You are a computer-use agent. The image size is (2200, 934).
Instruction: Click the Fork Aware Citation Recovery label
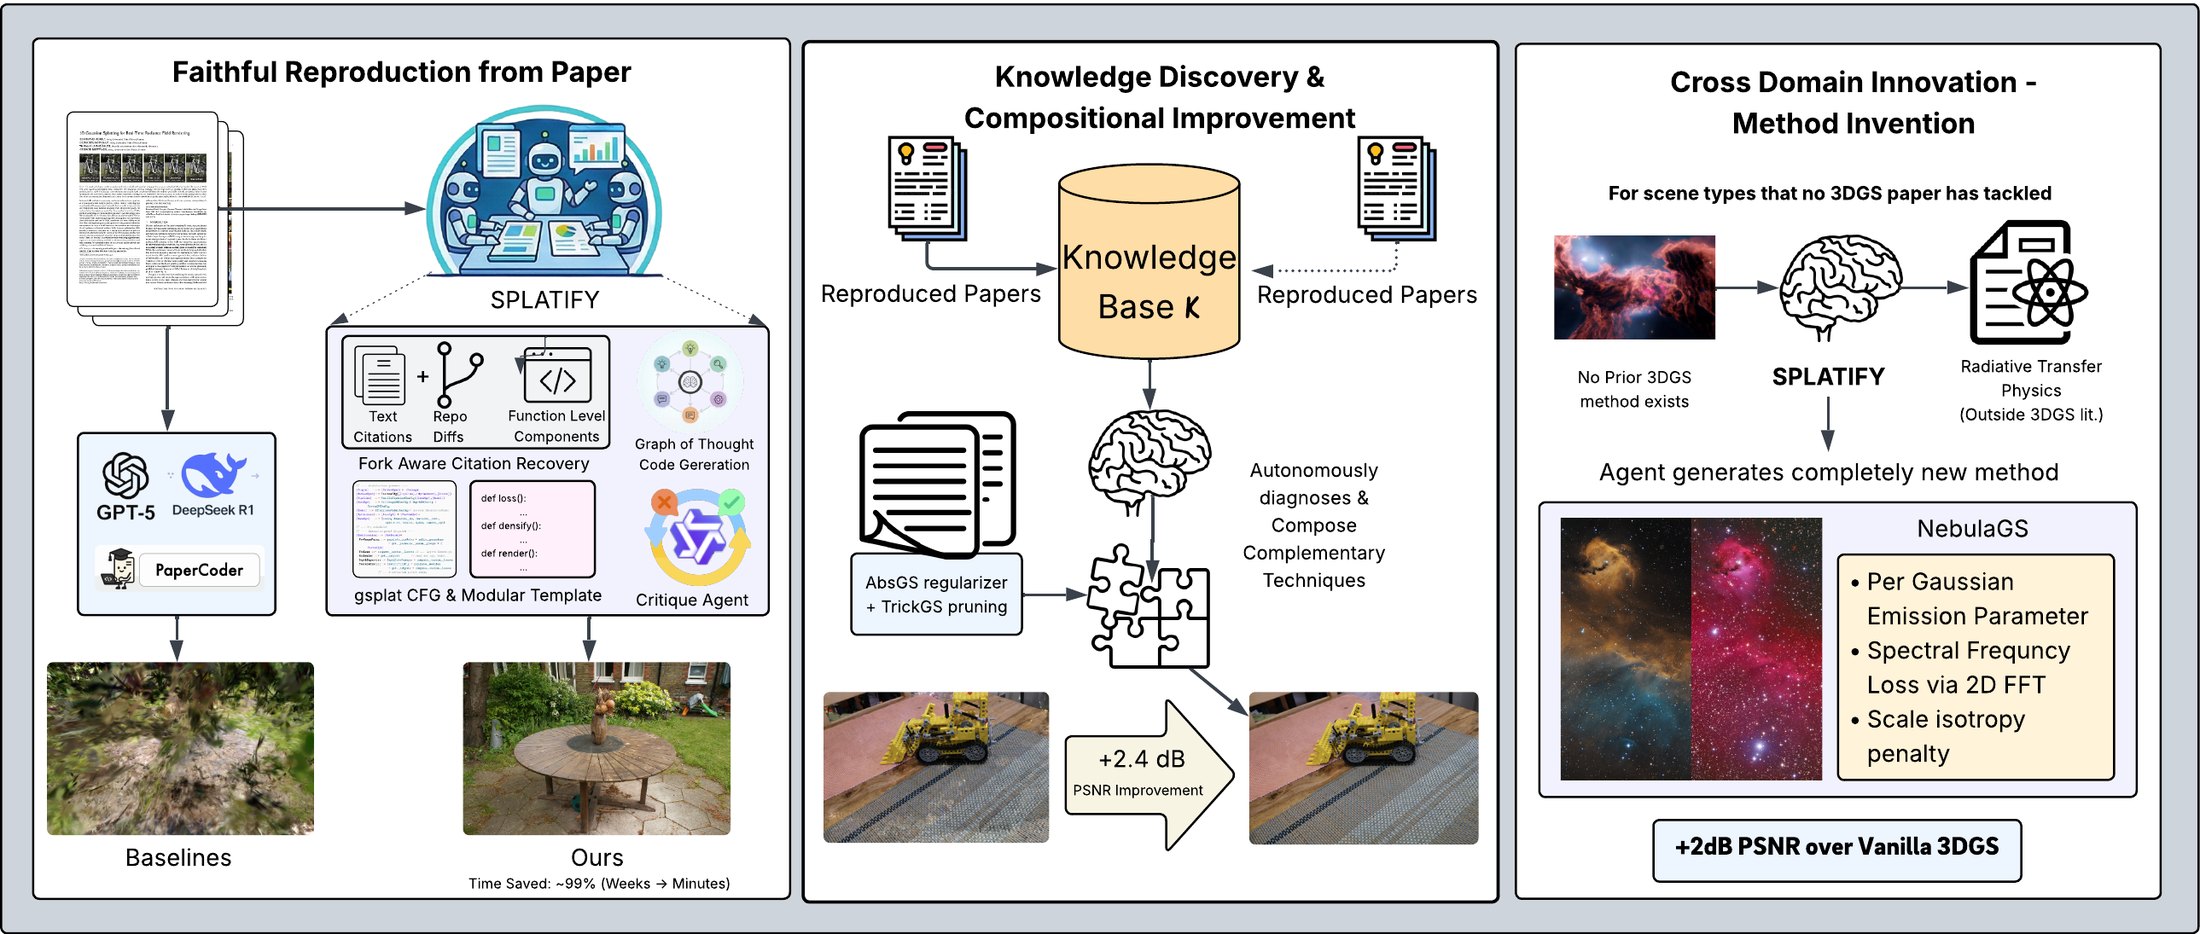tap(474, 464)
